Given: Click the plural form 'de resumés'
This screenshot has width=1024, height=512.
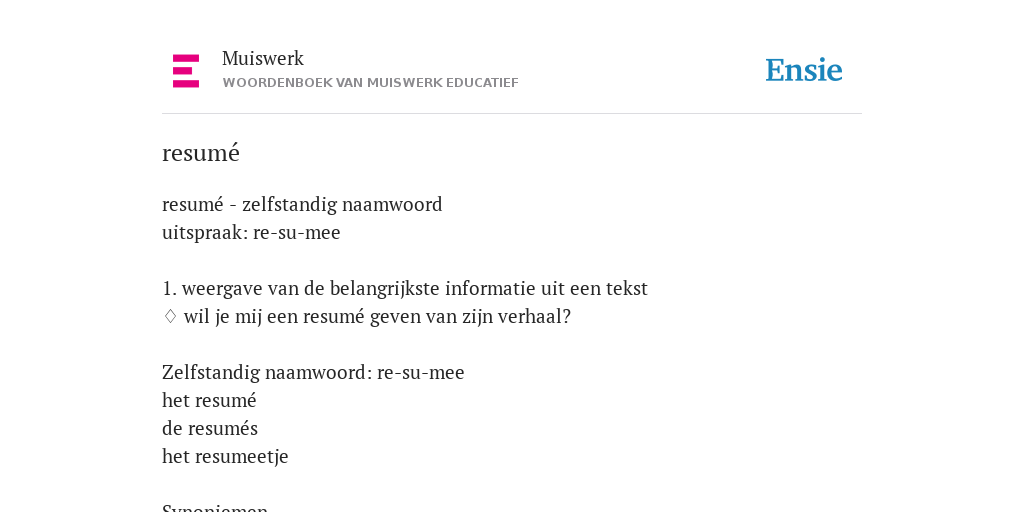Looking at the screenshot, I should tap(210, 428).
